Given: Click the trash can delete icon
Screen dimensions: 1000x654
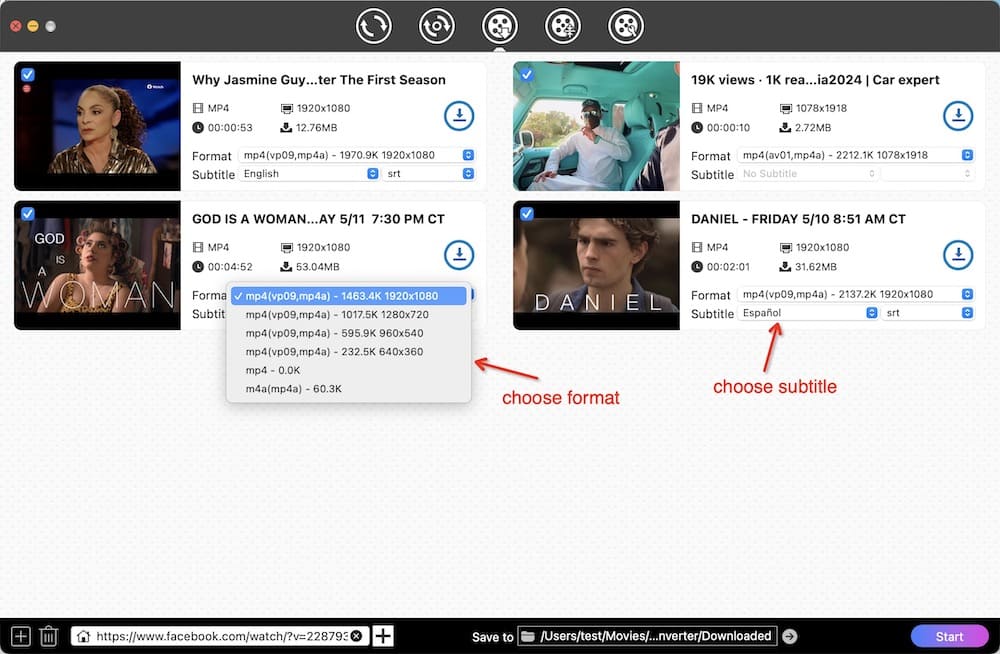Looking at the screenshot, I should tap(48, 636).
